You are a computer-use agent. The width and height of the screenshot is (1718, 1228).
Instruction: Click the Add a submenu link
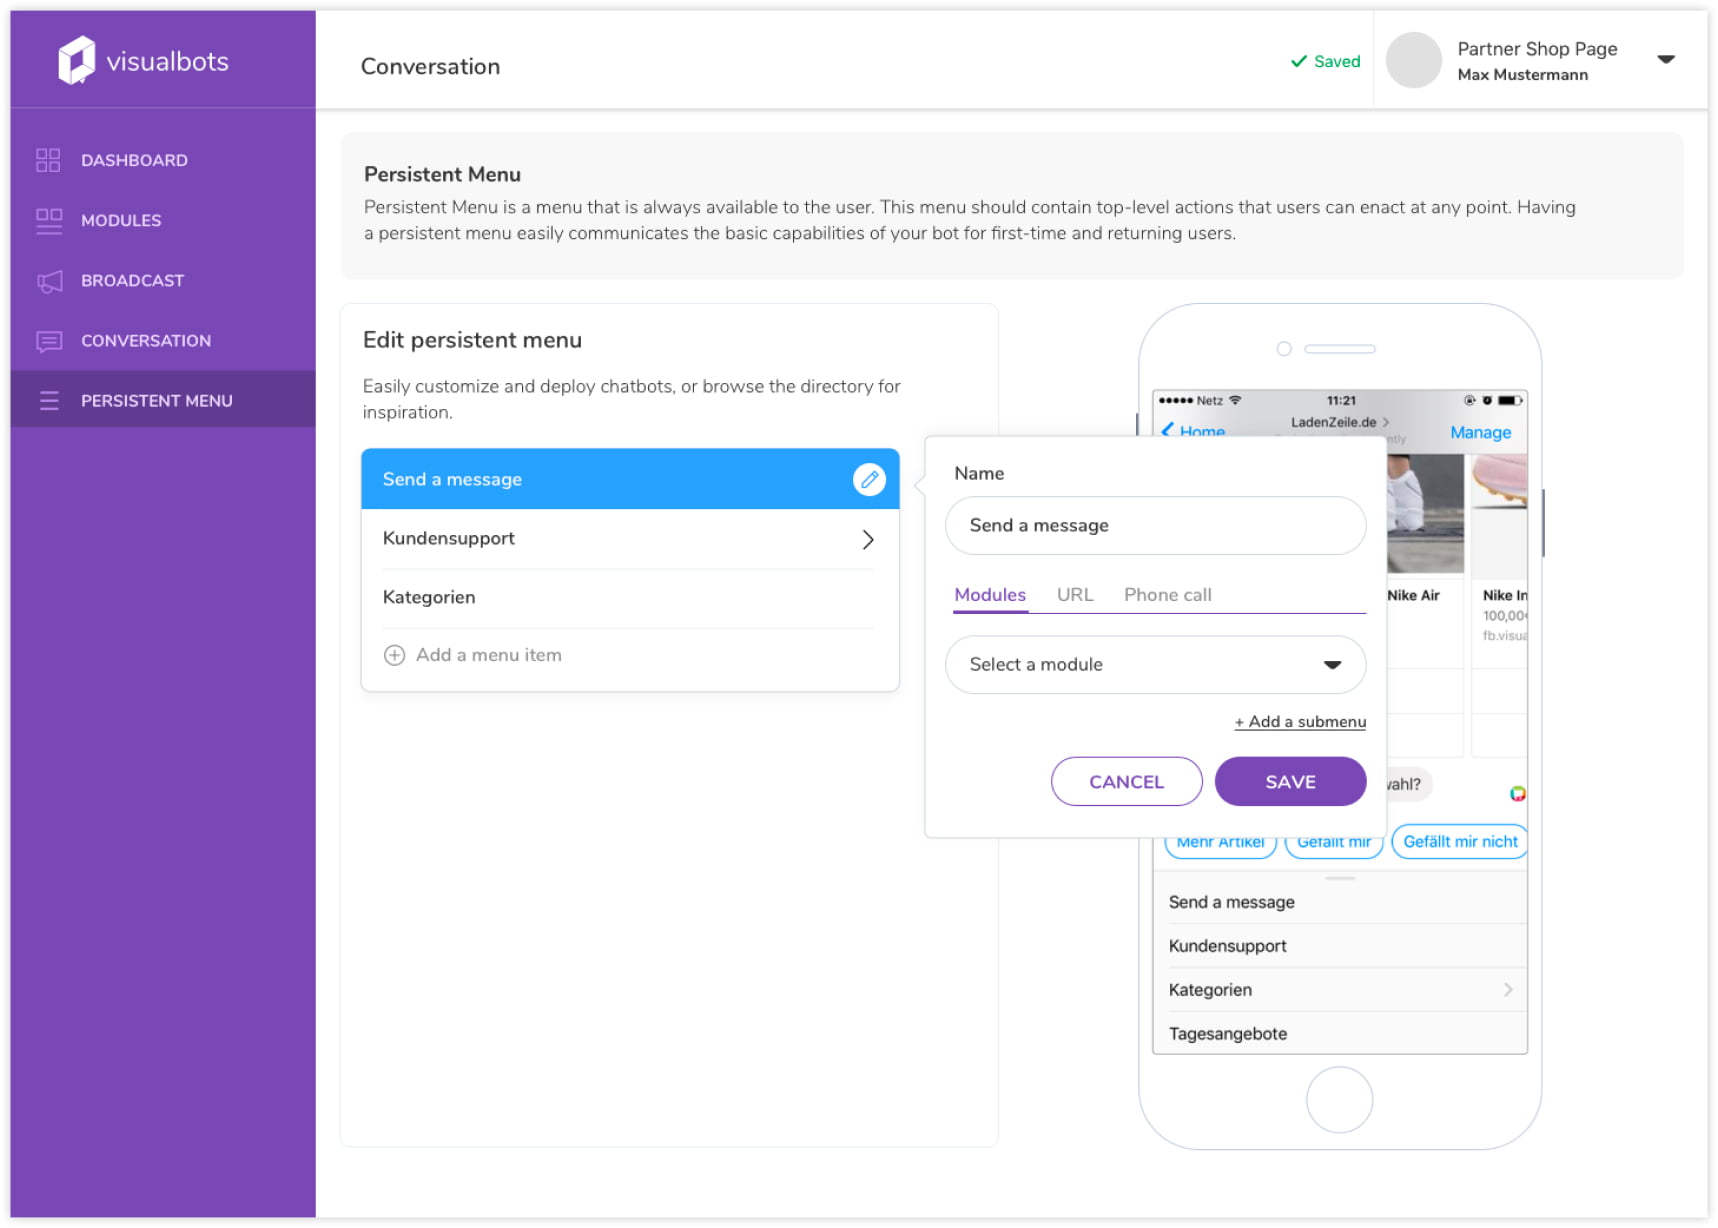click(x=1299, y=722)
